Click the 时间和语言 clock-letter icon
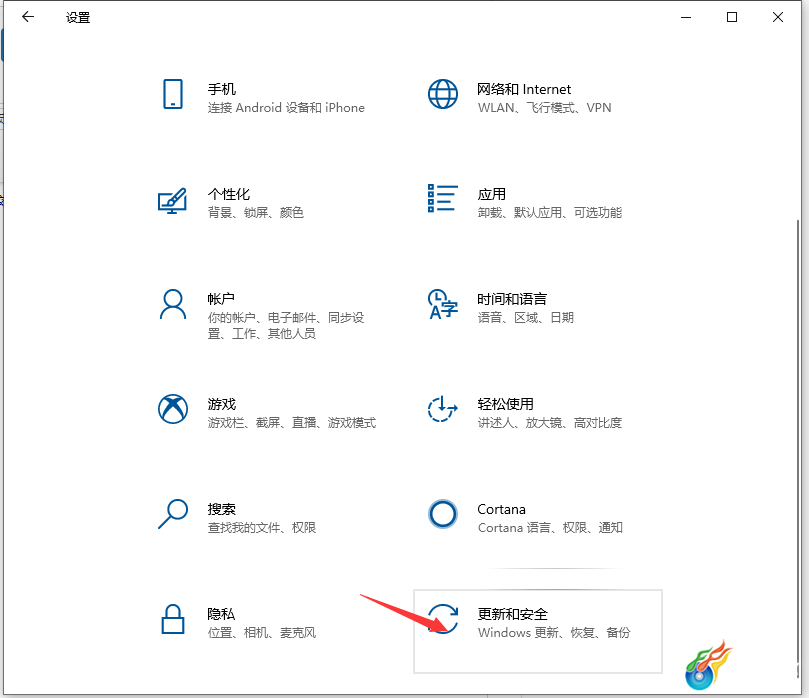Viewport: 809px width, 698px height. click(443, 304)
